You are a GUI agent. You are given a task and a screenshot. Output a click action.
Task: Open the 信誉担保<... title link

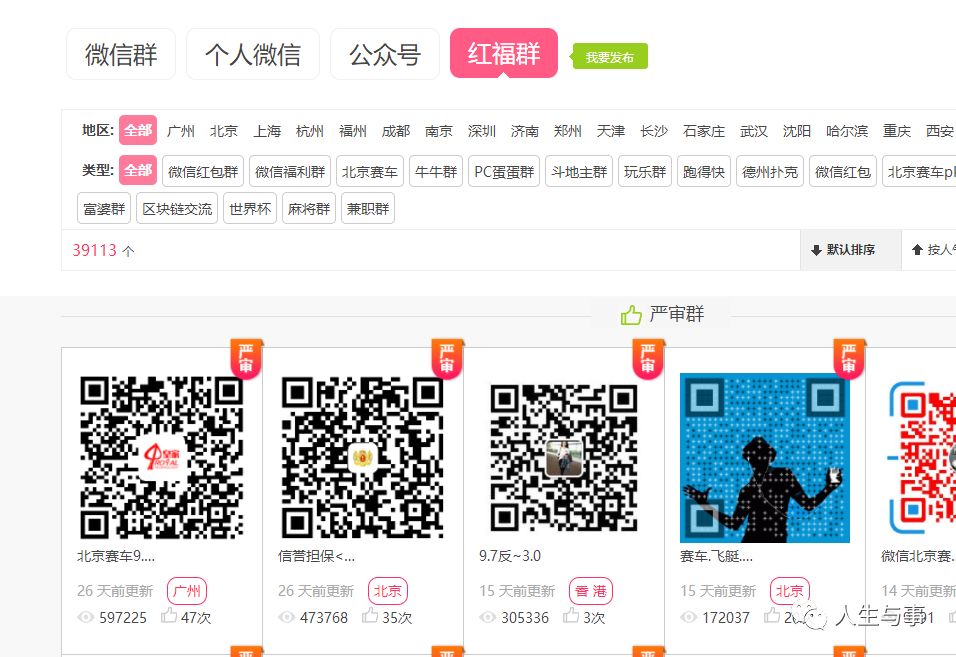[x=316, y=556]
